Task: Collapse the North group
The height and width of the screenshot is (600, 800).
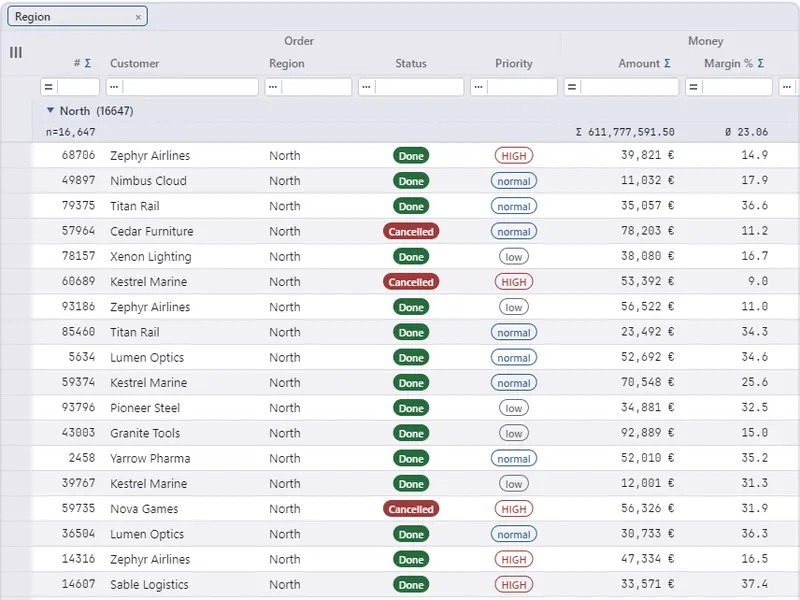Action: click(x=50, y=110)
